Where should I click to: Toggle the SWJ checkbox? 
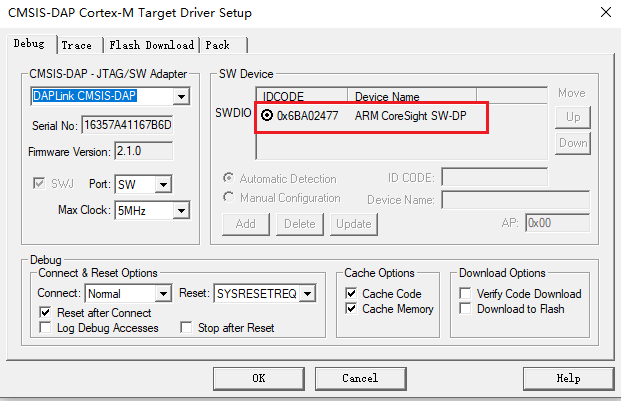(x=39, y=184)
